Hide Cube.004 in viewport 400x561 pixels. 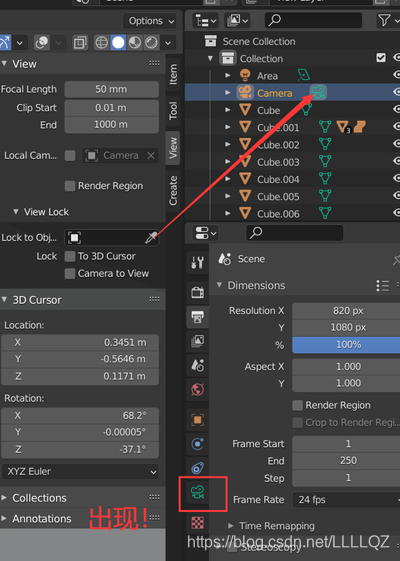click(x=396, y=178)
